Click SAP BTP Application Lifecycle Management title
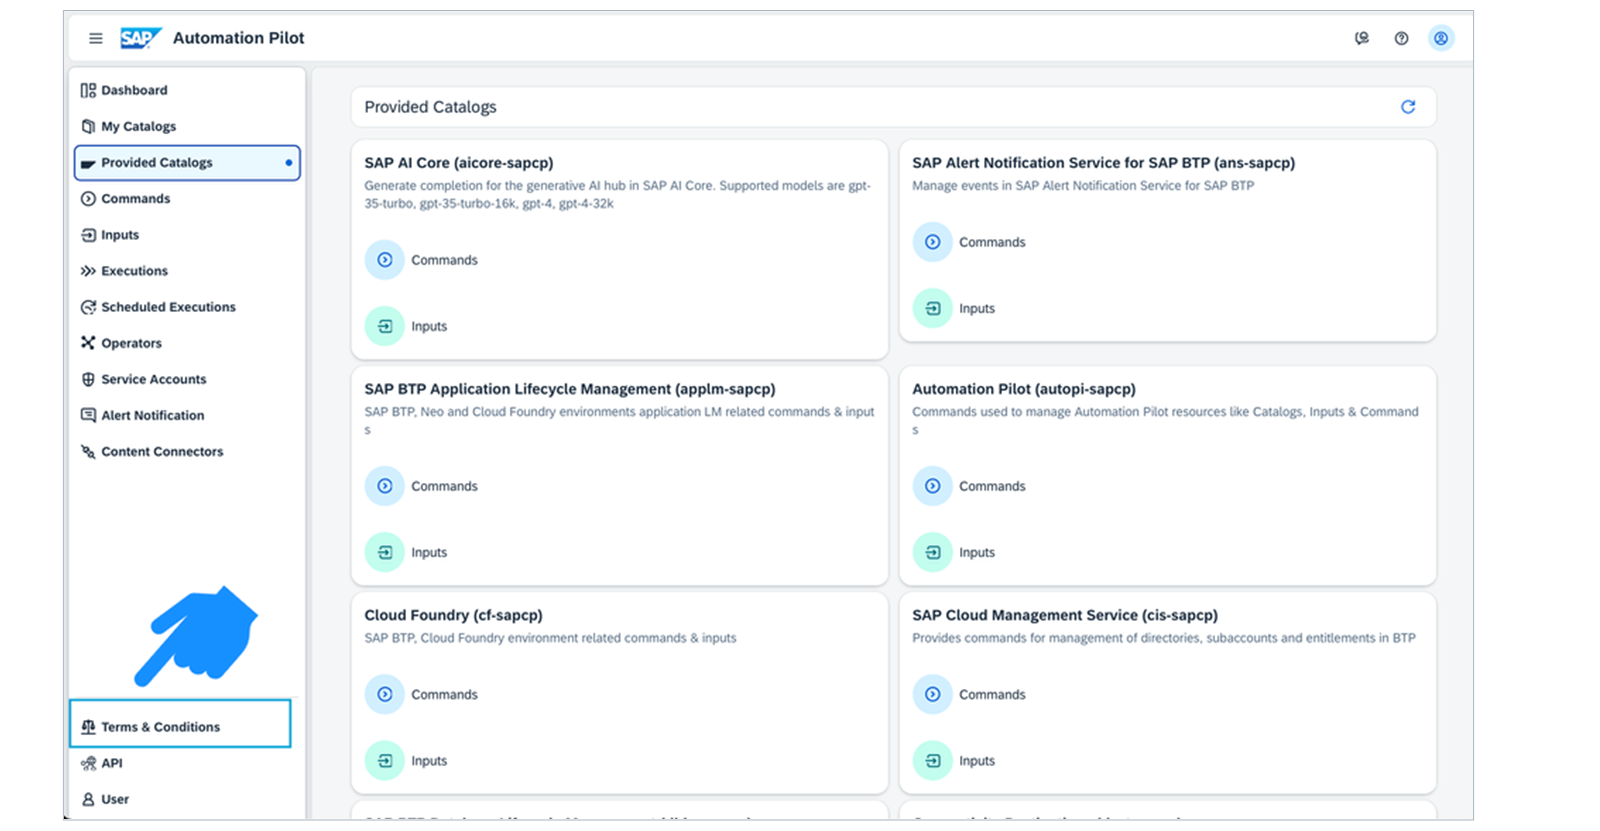This screenshot has height=831, width=1600. point(570,389)
